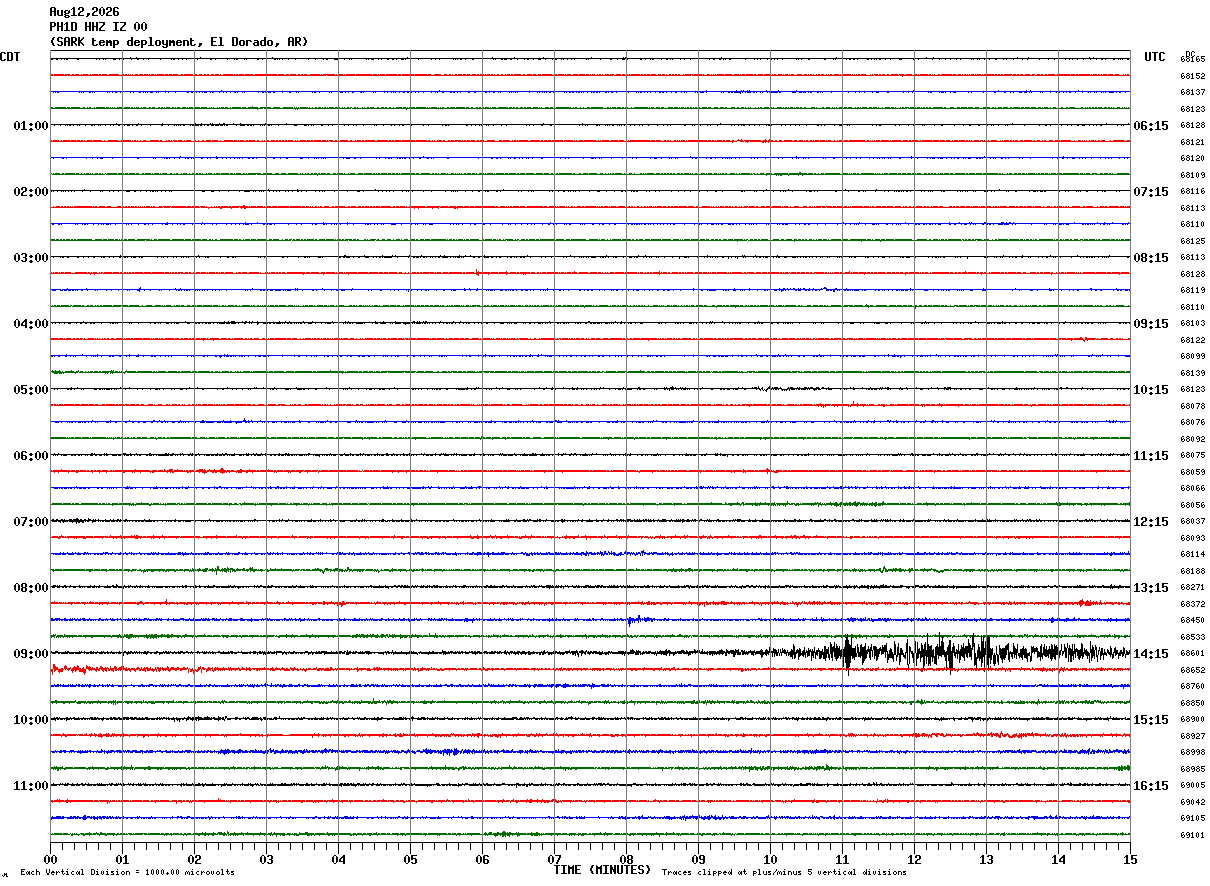Screen dimensions: 1210x886
Task: Click the PH1D HHZ IZ 00 station label
Action: point(98,27)
